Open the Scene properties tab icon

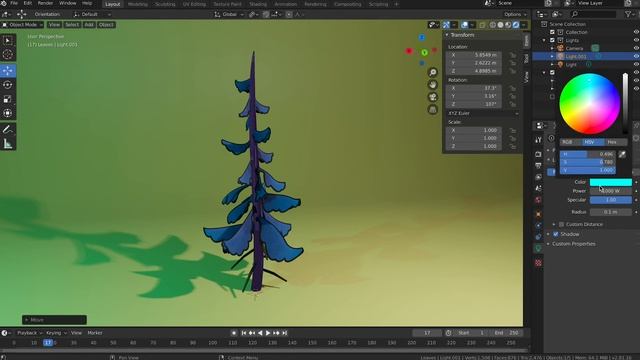click(538, 189)
